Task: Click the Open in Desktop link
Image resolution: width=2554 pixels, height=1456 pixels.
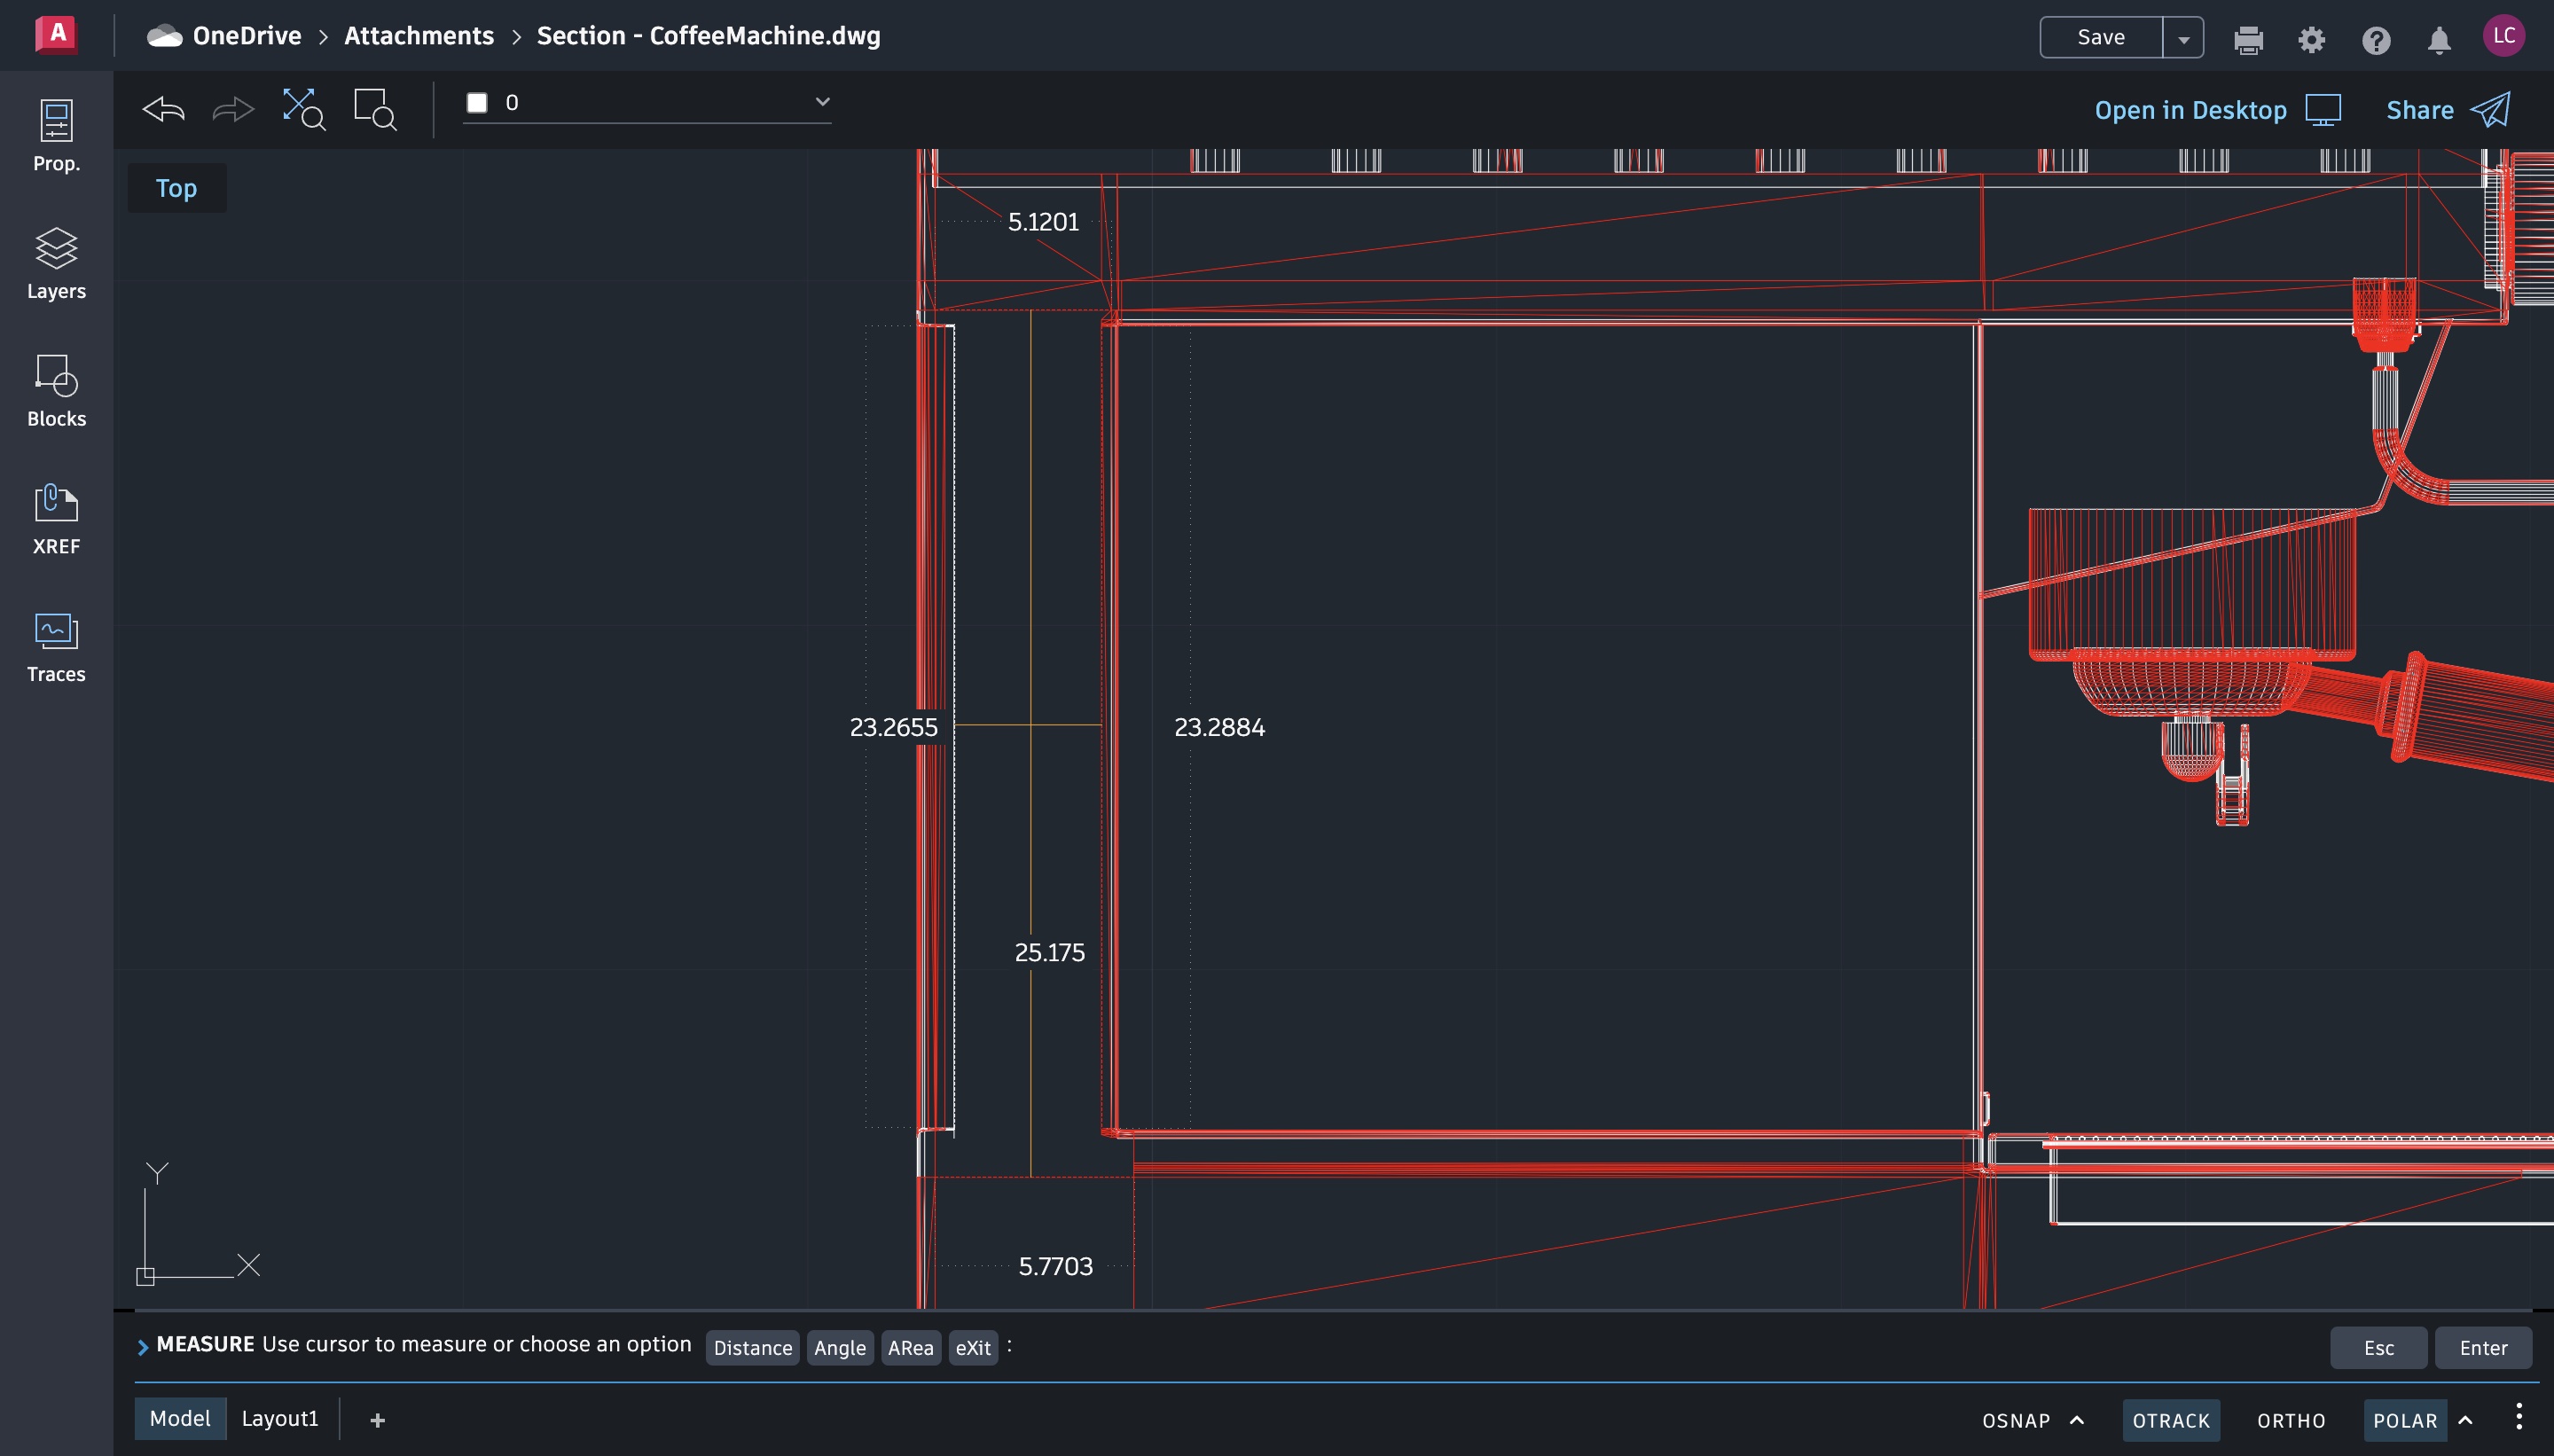Action: click(x=2190, y=110)
